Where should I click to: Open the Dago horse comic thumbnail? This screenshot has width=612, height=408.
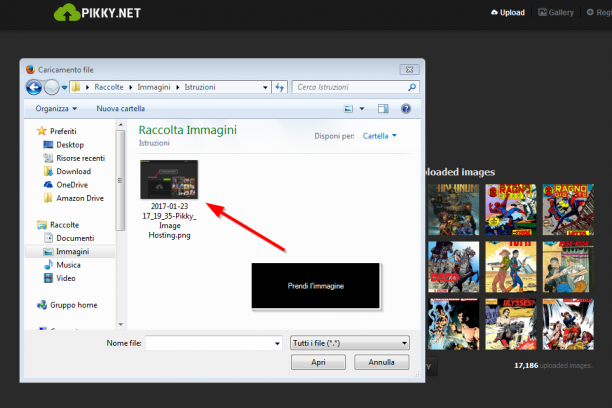click(453, 267)
